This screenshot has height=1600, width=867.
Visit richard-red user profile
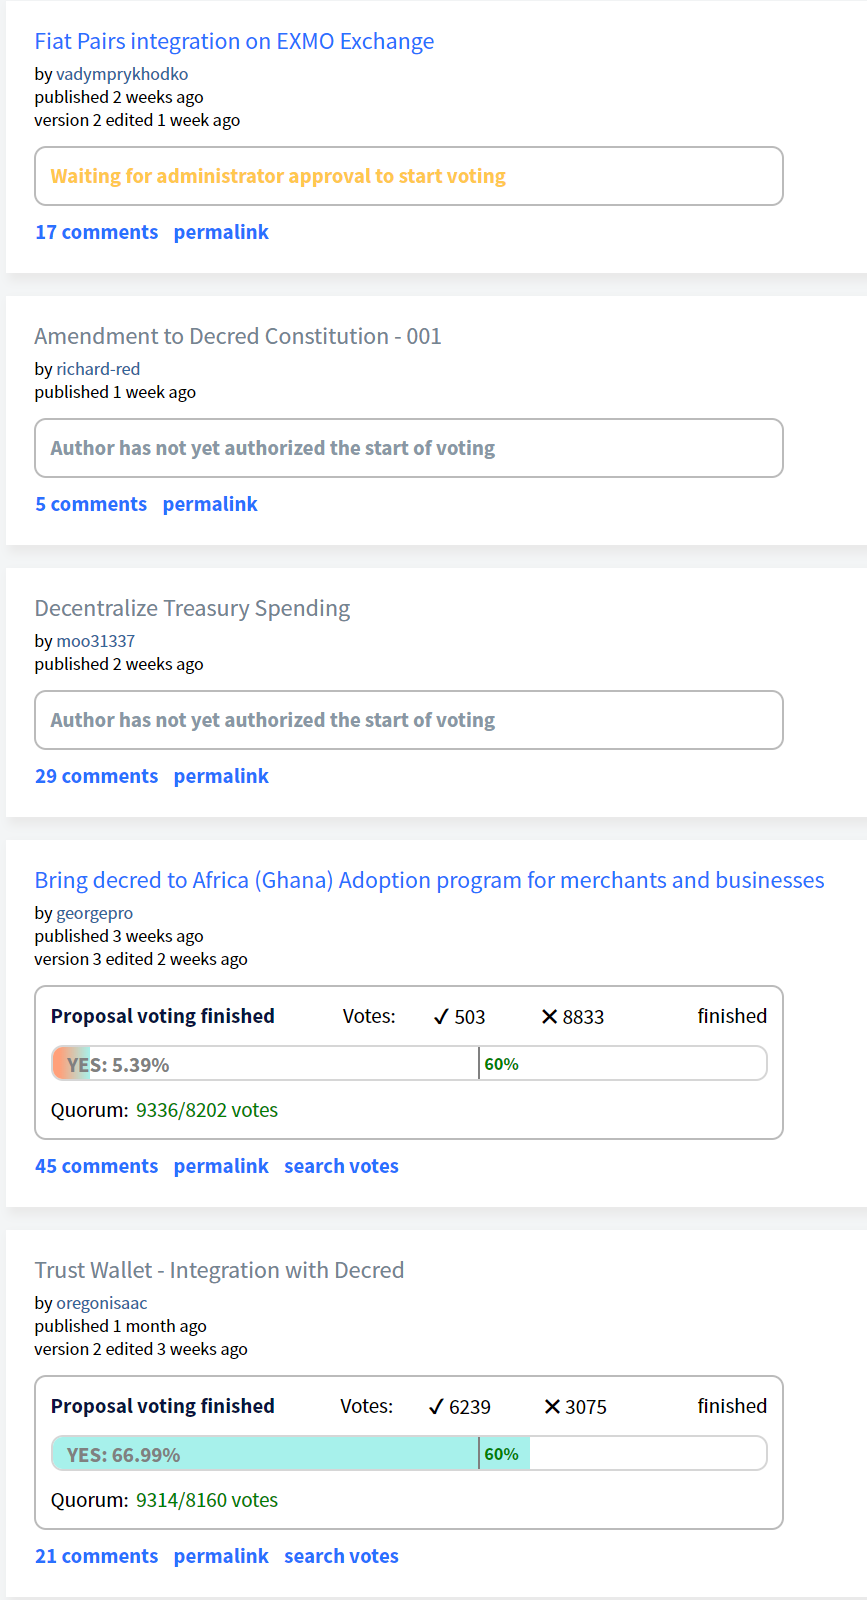98,369
